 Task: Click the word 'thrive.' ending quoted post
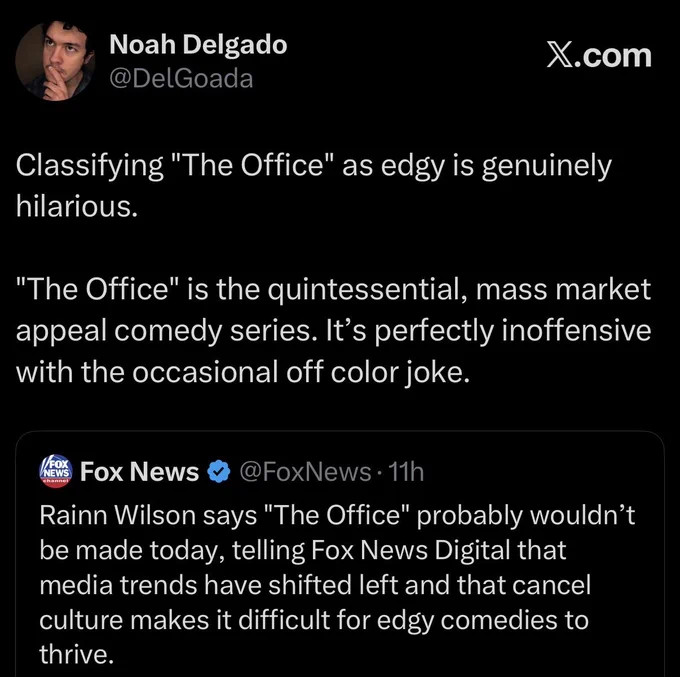coord(77,654)
